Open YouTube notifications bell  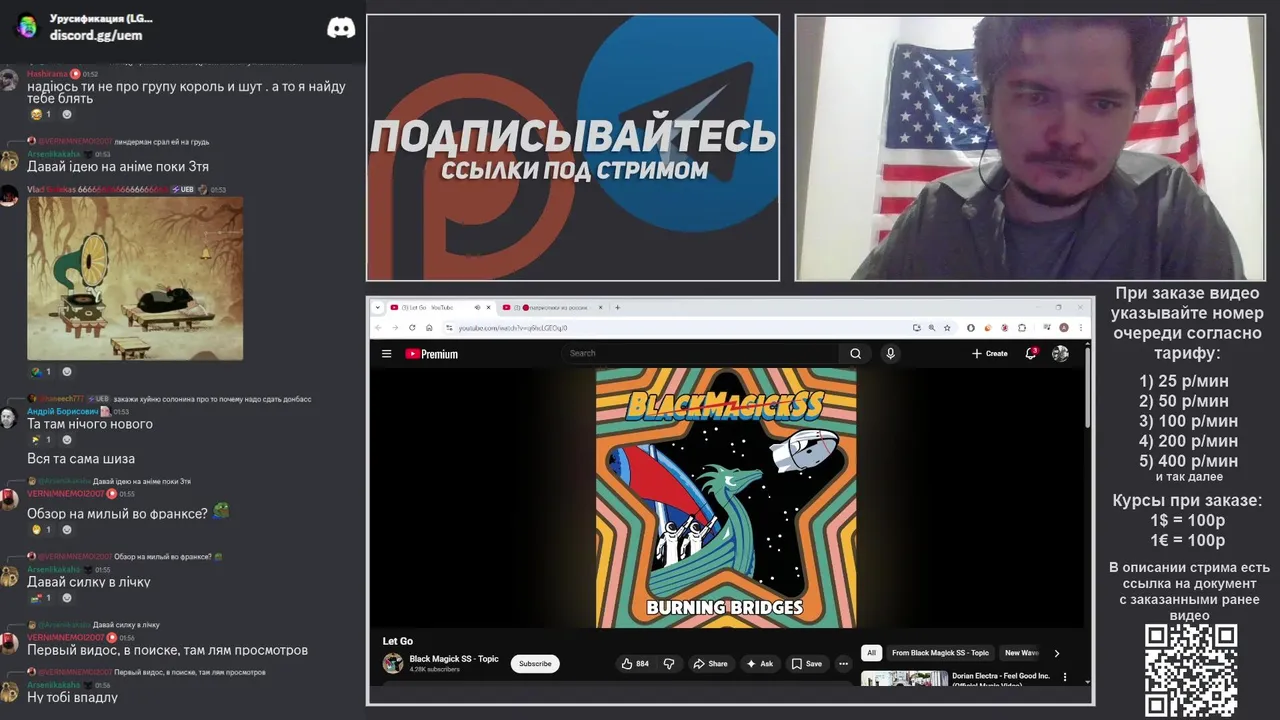point(1031,353)
